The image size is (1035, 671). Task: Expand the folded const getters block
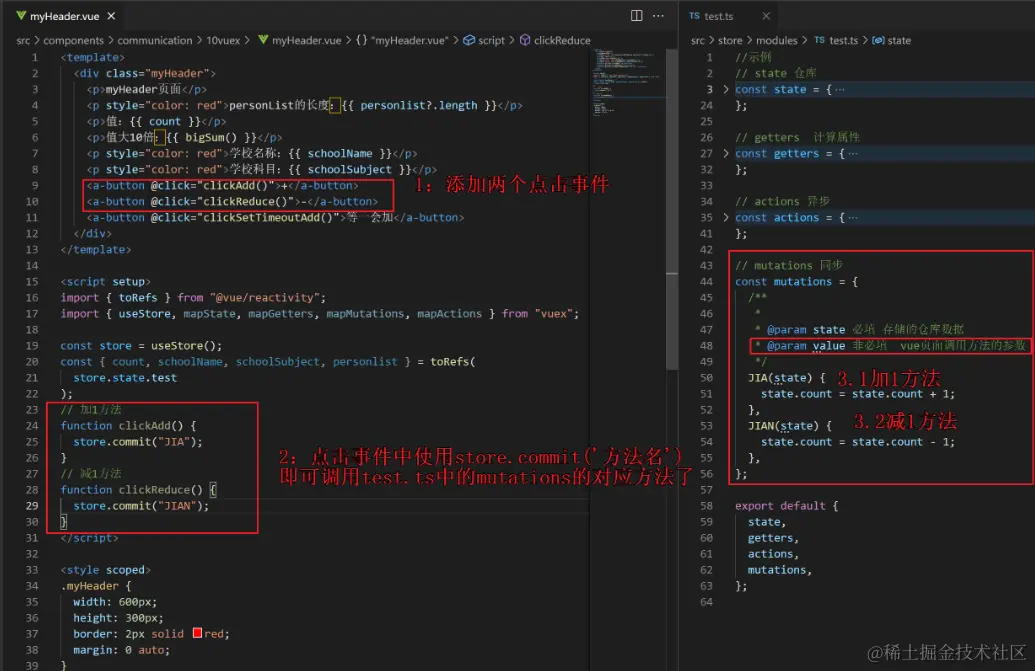point(726,153)
